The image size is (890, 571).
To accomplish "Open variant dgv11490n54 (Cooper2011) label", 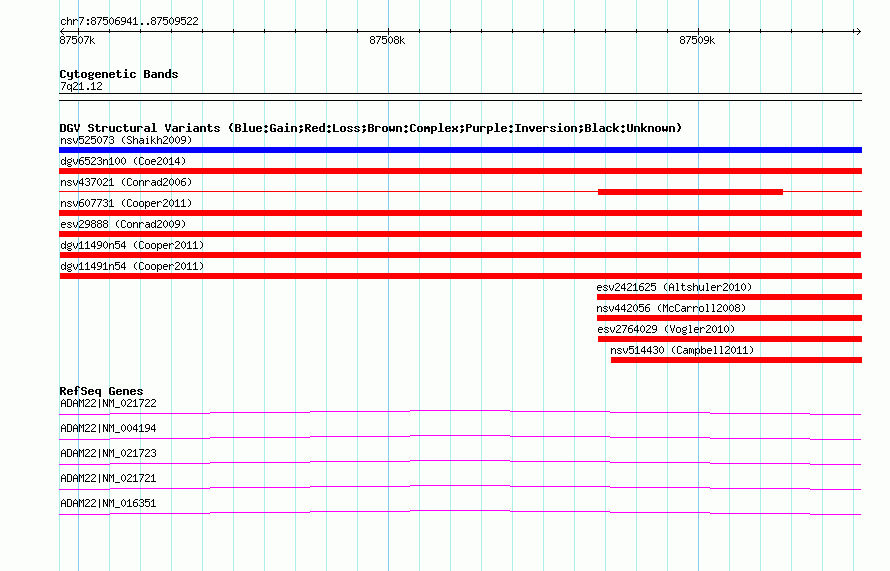I will pos(132,245).
